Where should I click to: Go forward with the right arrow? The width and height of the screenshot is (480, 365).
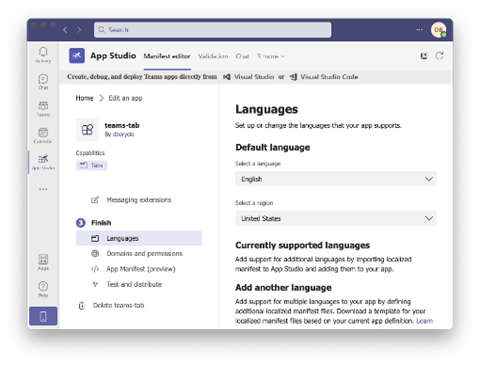[x=79, y=30]
